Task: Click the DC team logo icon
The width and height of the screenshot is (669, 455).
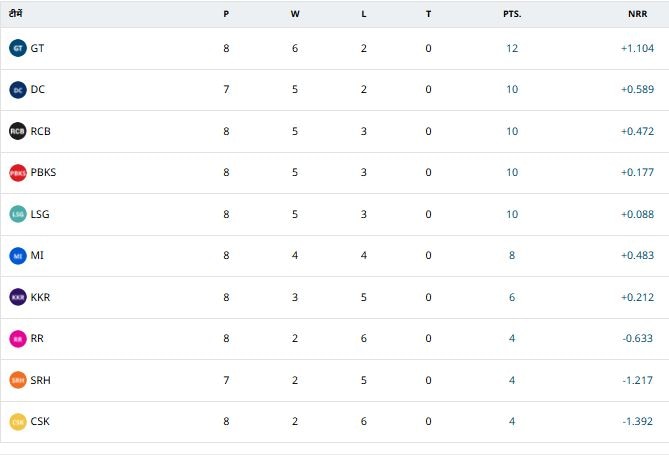Action: point(17,90)
